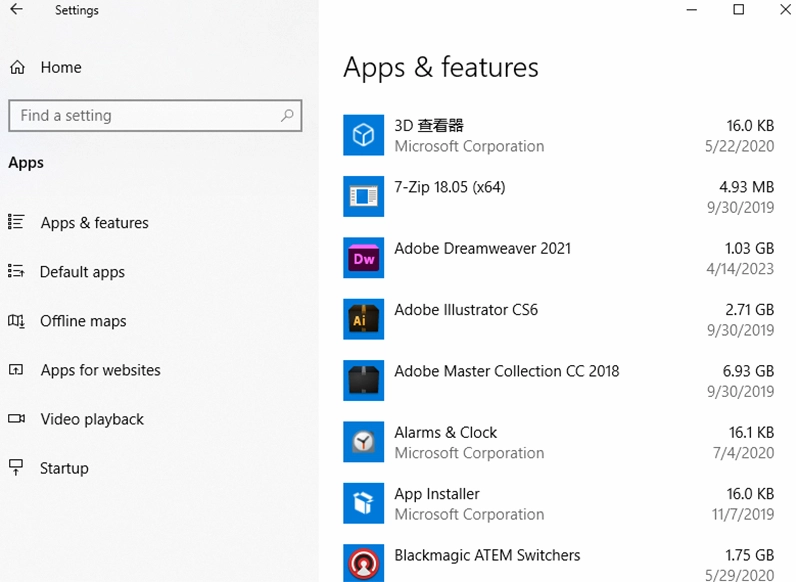Select Apps for websites section

(x=100, y=370)
